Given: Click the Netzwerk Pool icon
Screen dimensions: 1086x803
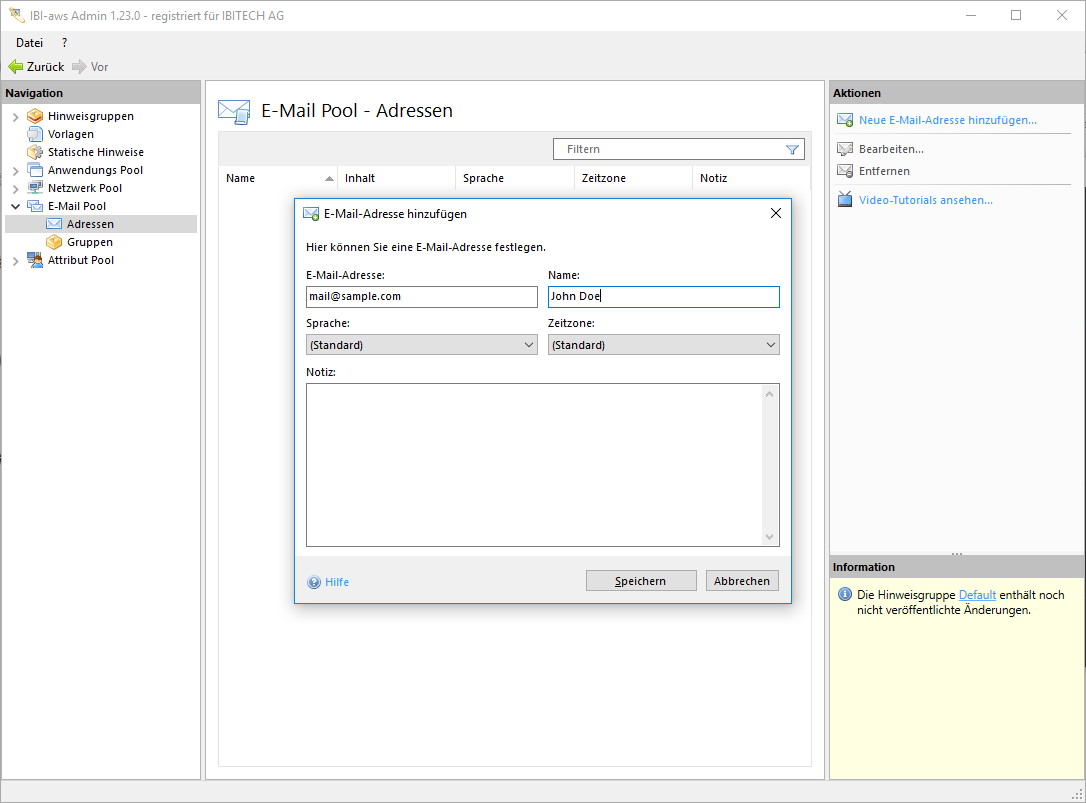Looking at the screenshot, I should 35,188.
